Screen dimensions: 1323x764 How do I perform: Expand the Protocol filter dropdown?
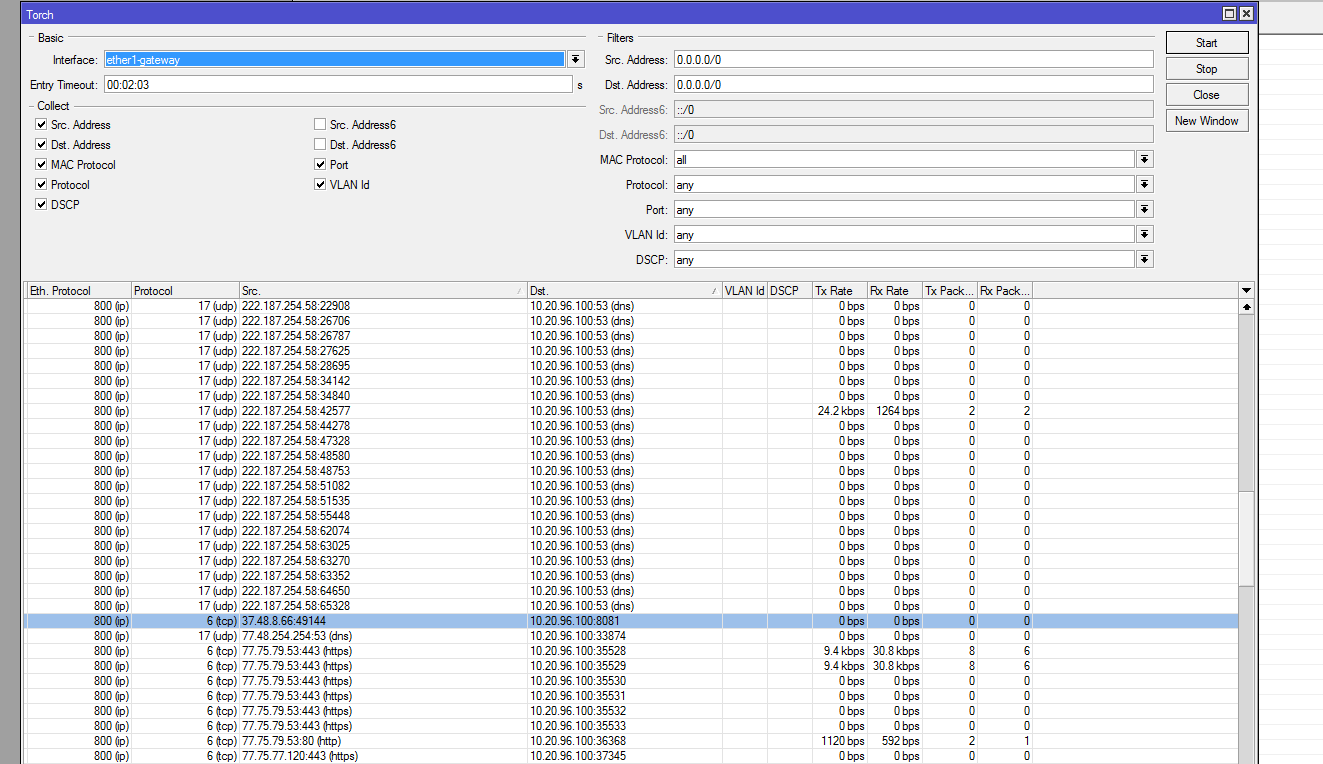(1145, 185)
